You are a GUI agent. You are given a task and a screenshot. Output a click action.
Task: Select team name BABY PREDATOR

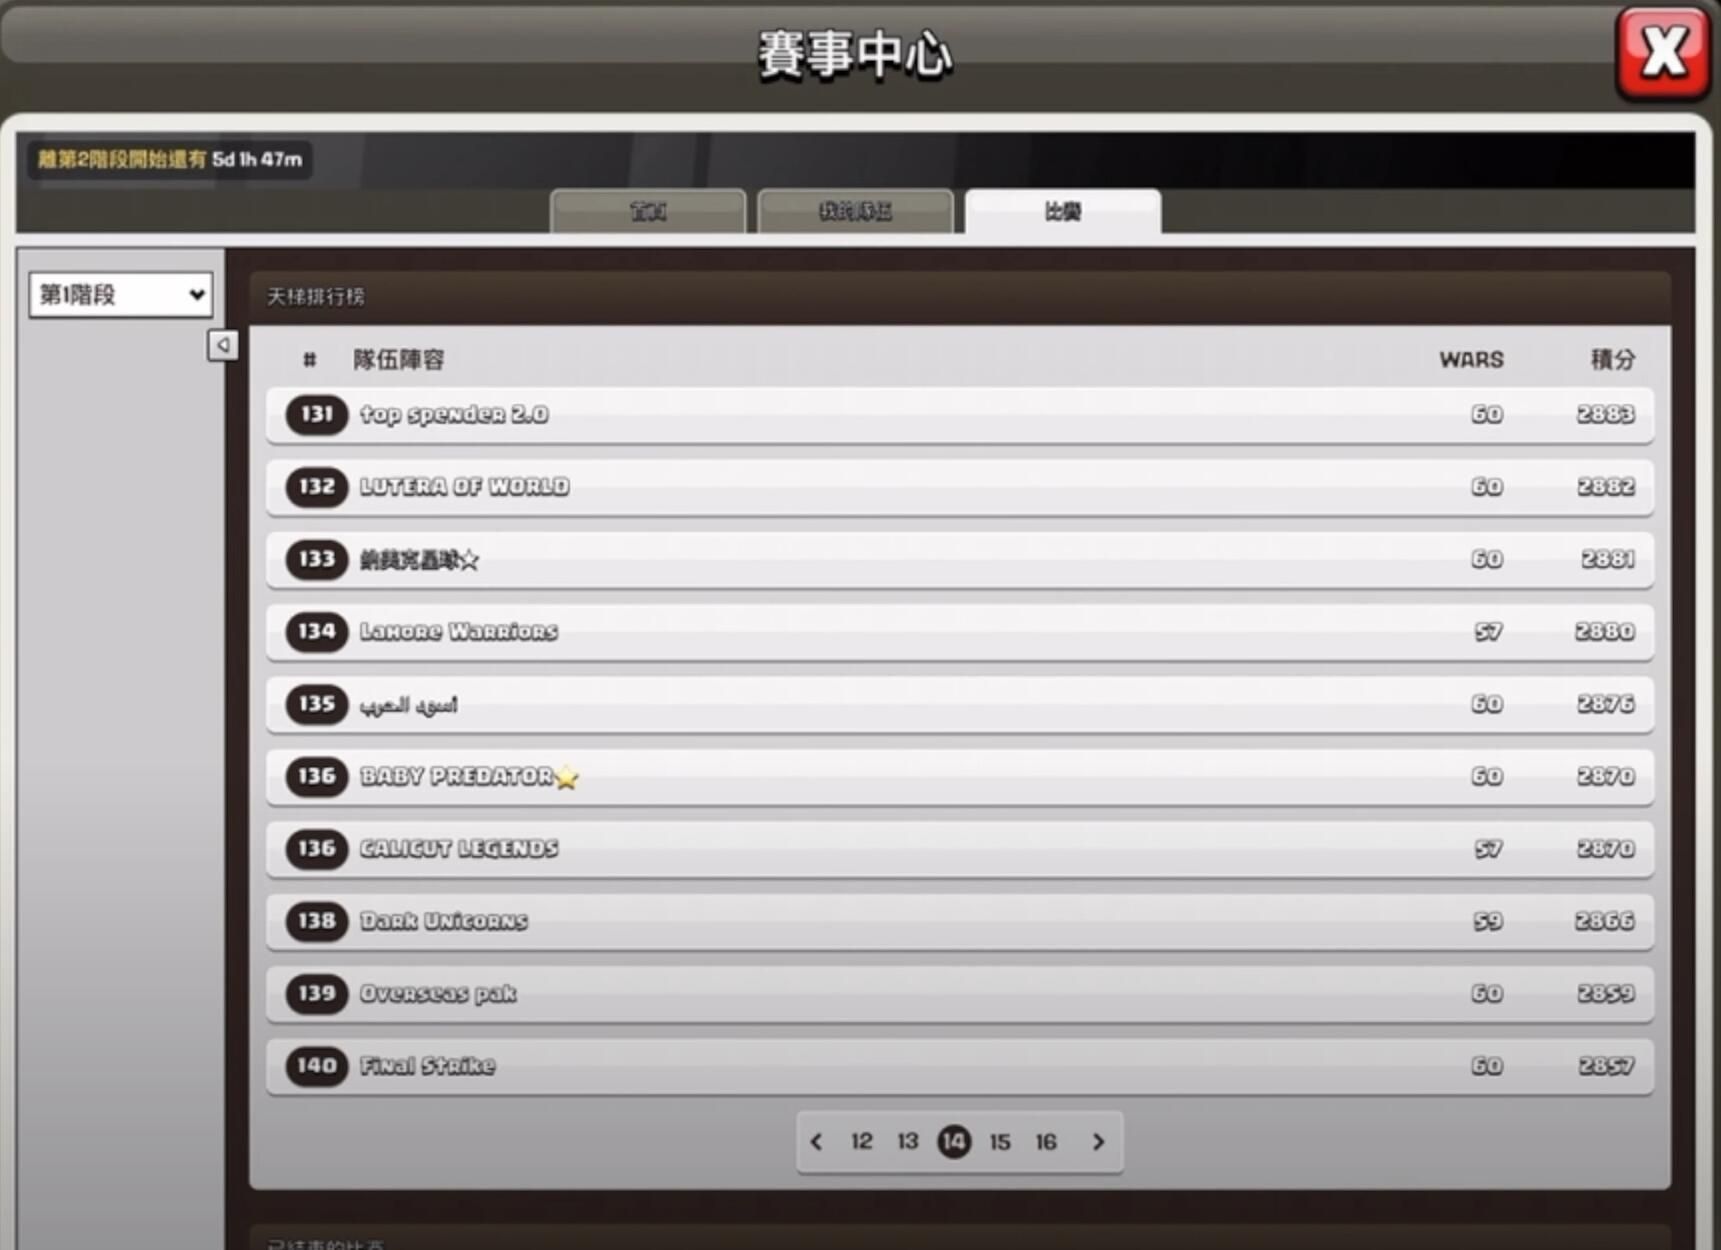[456, 776]
